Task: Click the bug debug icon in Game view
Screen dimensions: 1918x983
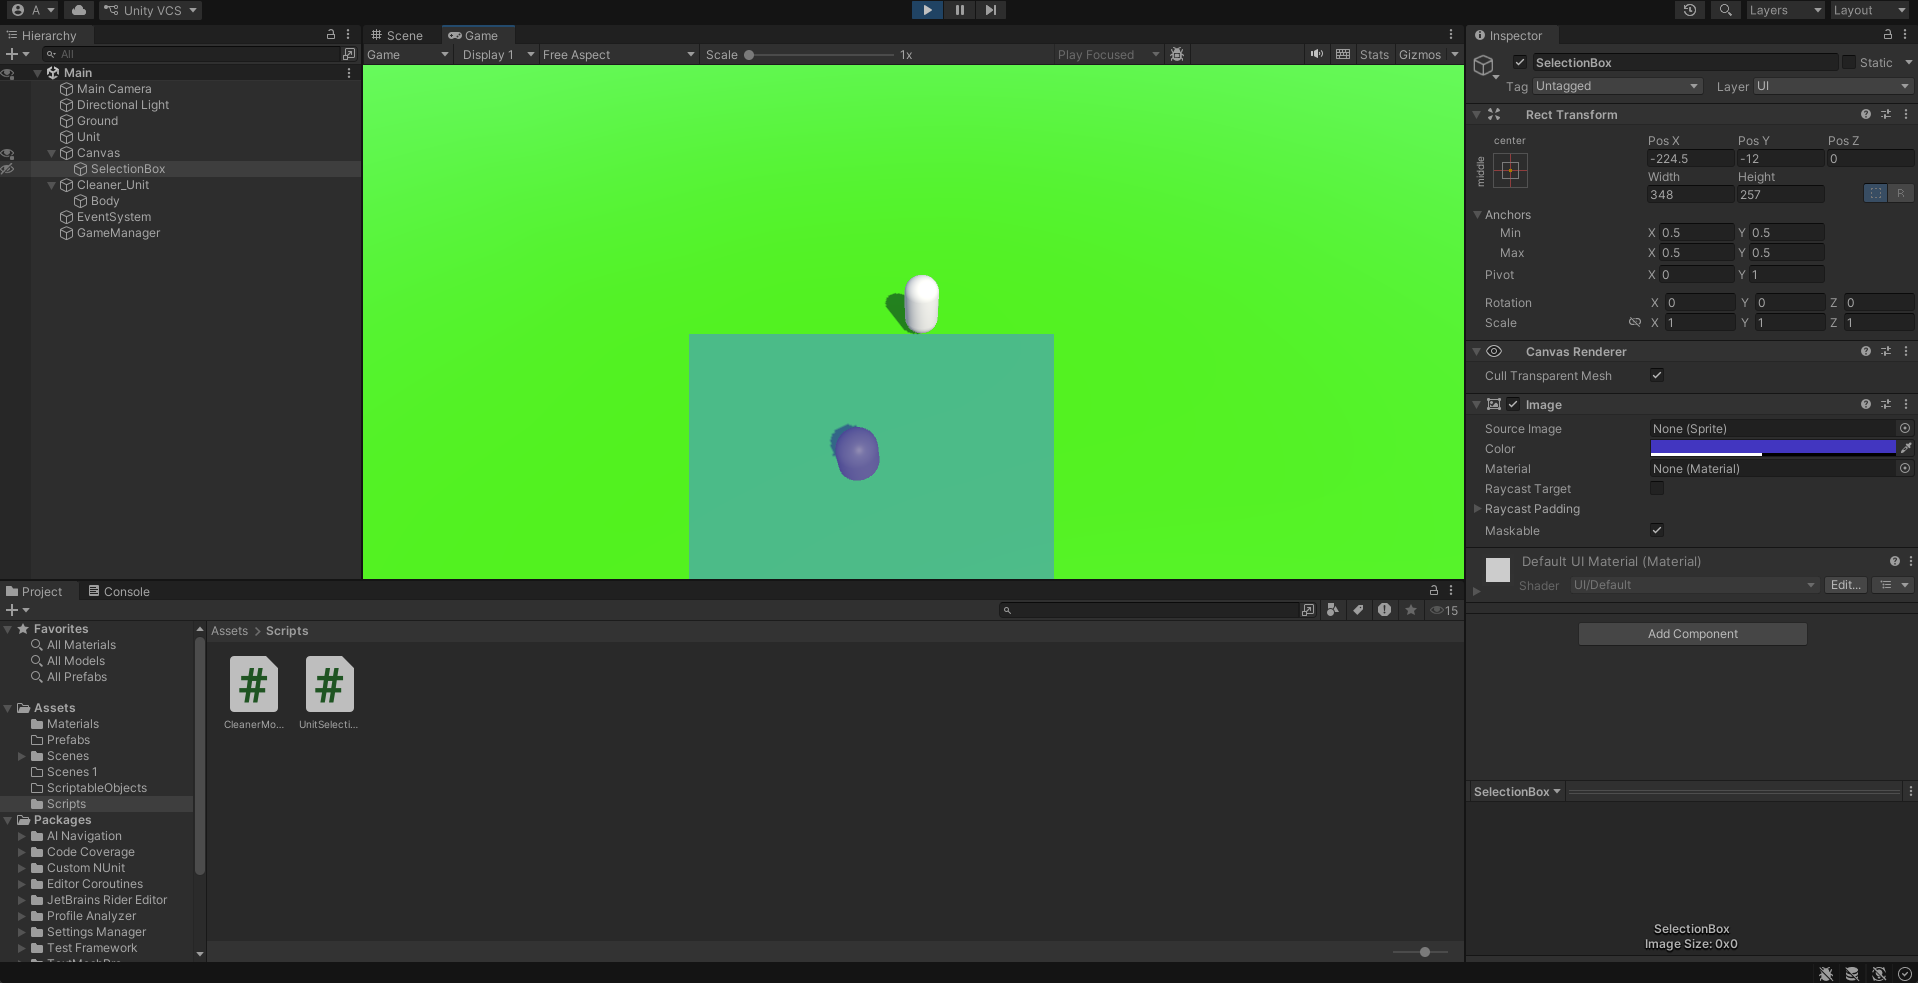Action: point(1177,55)
